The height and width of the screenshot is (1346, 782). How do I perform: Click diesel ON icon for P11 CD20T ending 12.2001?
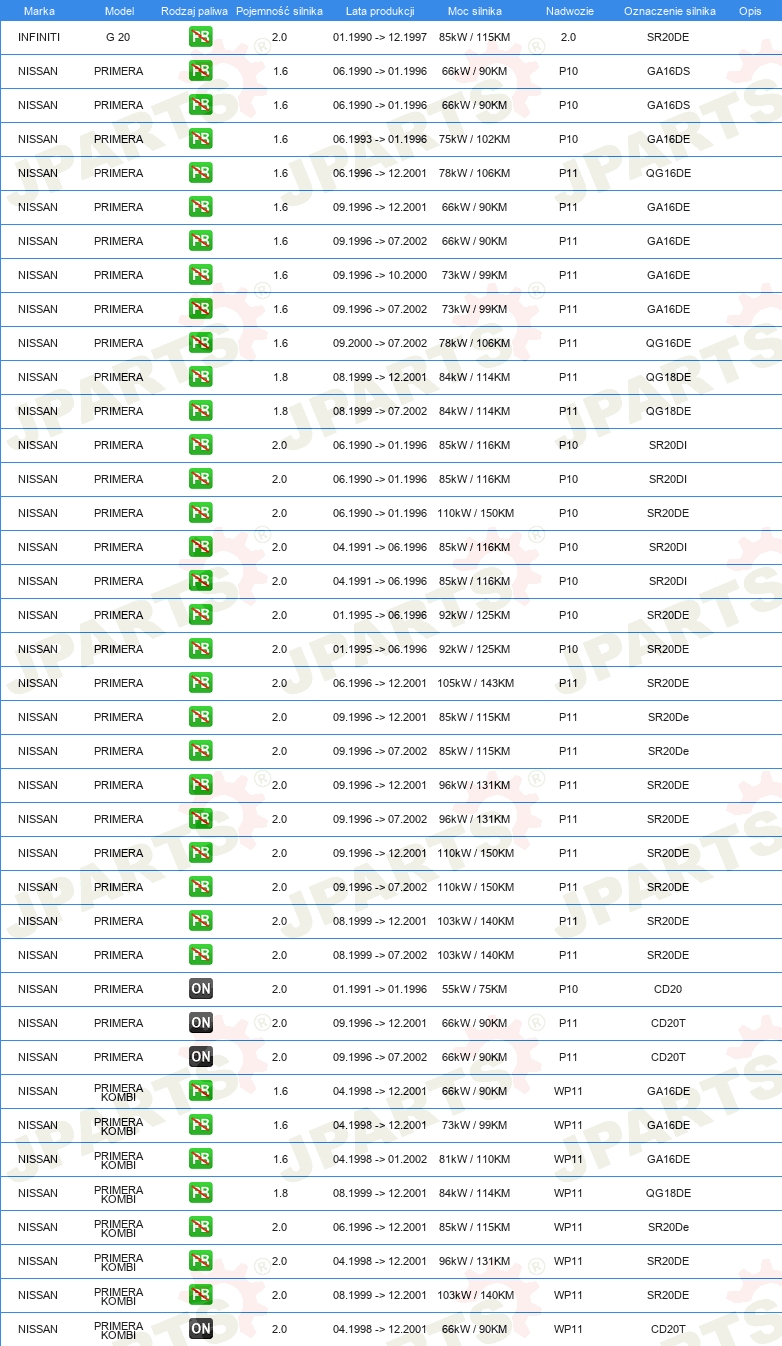(x=200, y=1023)
